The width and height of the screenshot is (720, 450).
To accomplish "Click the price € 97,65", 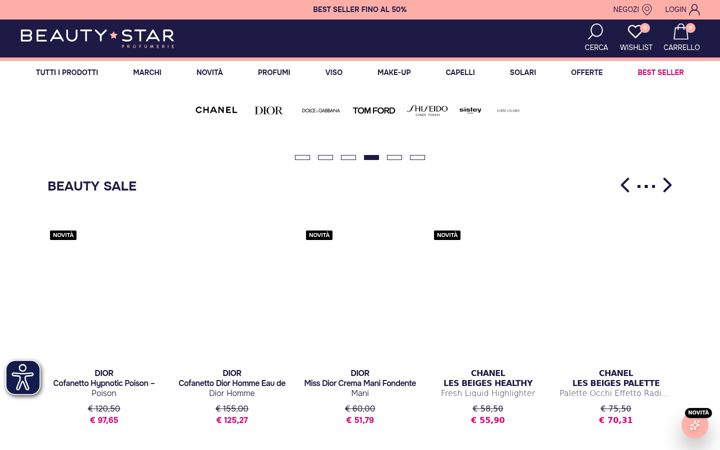I will tap(104, 420).
